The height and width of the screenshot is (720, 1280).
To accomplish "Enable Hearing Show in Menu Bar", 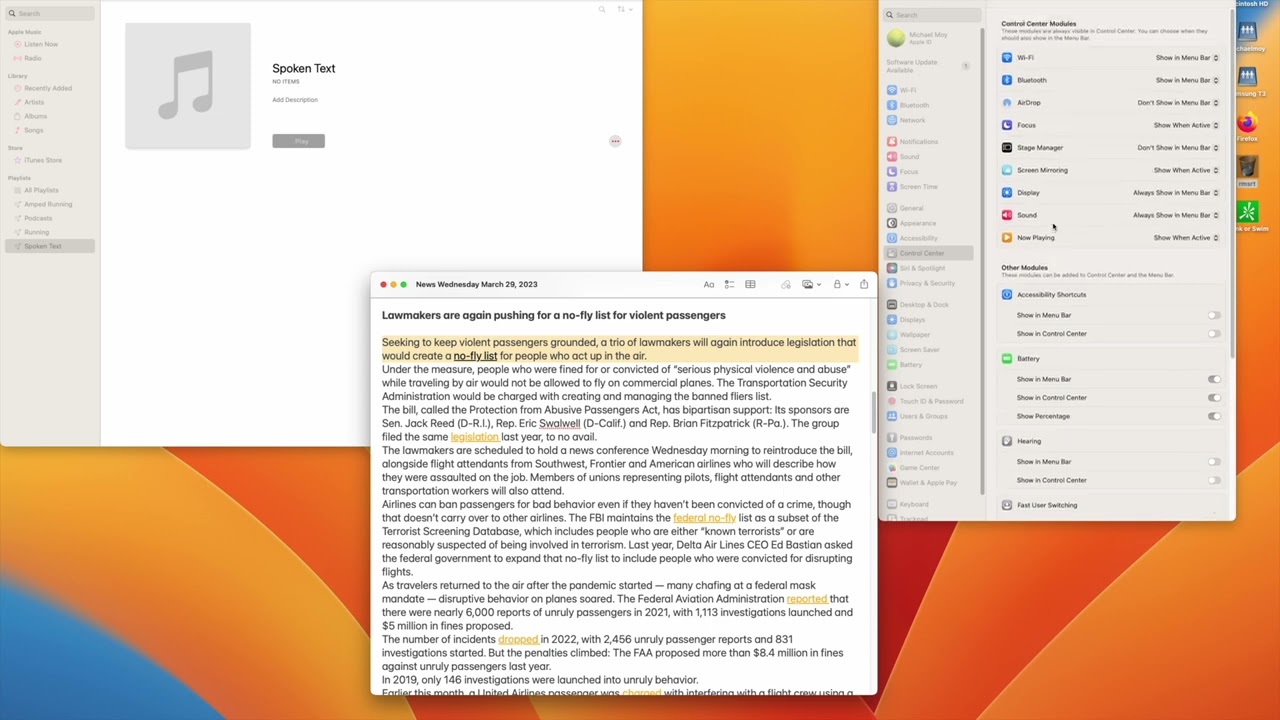I will [1213, 462].
